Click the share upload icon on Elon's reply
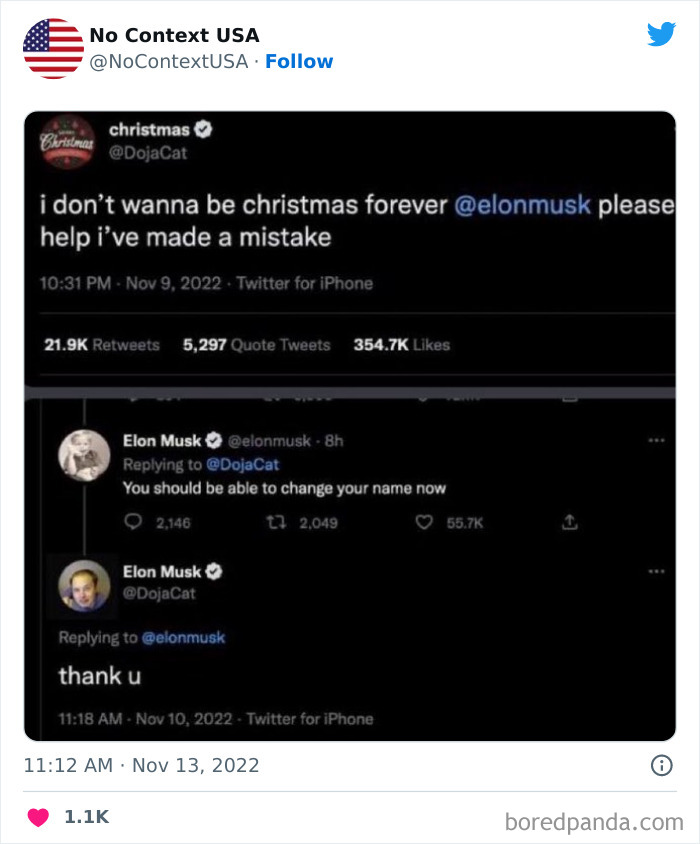The height and width of the screenshot is (844, 700). [570, 522]
